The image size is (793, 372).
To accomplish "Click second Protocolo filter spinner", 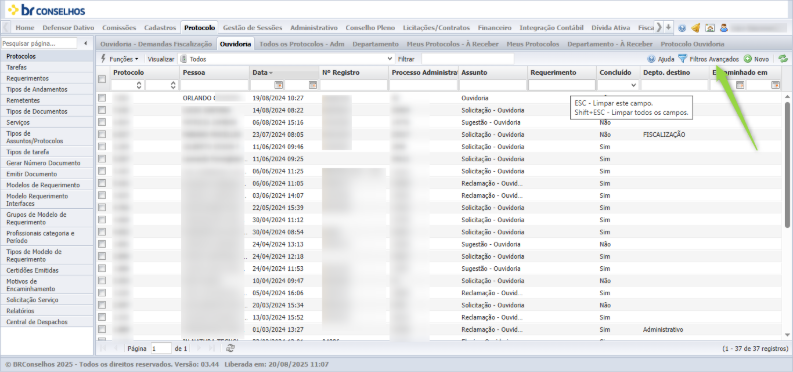I will click(x=173, y=85).
